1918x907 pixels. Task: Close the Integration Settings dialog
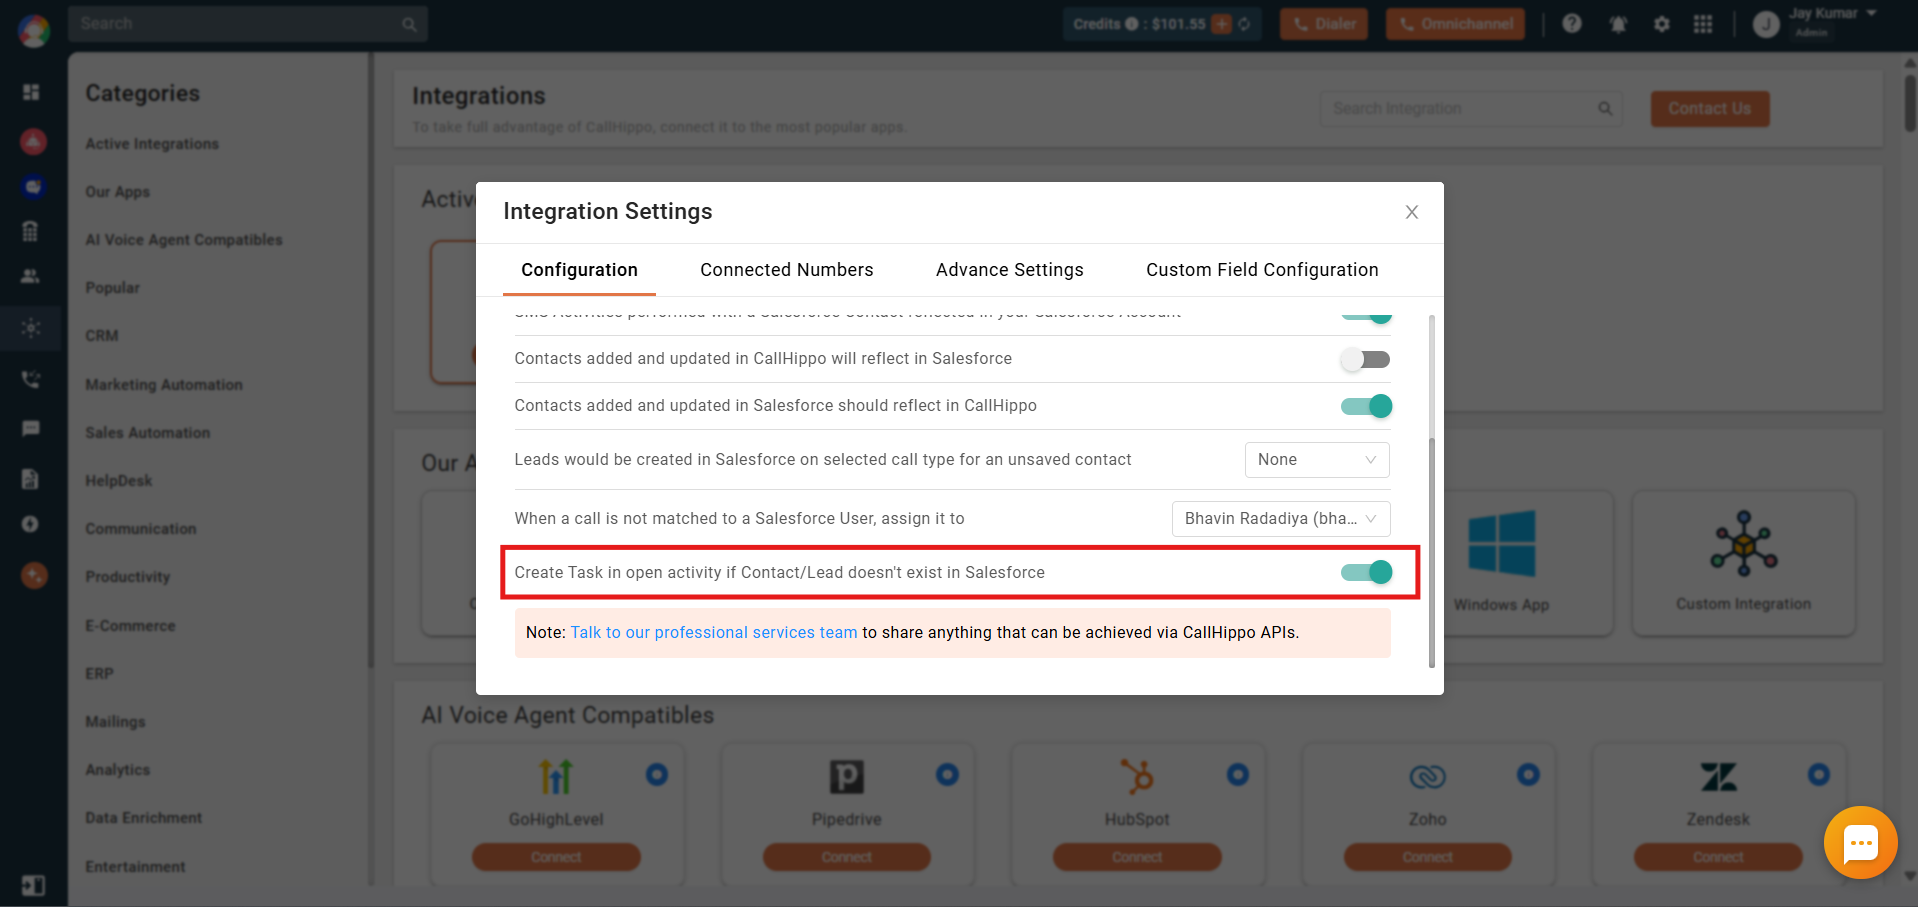pyautogui.click(x=1411, y=212)
